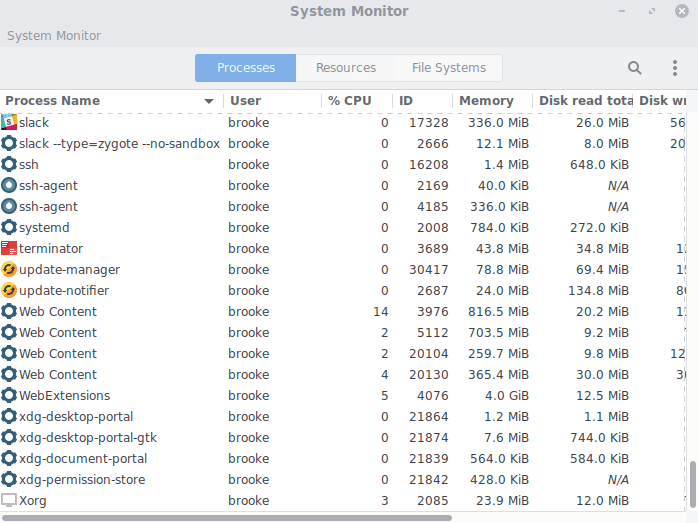The height and width of the screenshot is (523, 698).
Task: Click the xdg-desktop-portal-gtk icon
Action: point(9,437)
